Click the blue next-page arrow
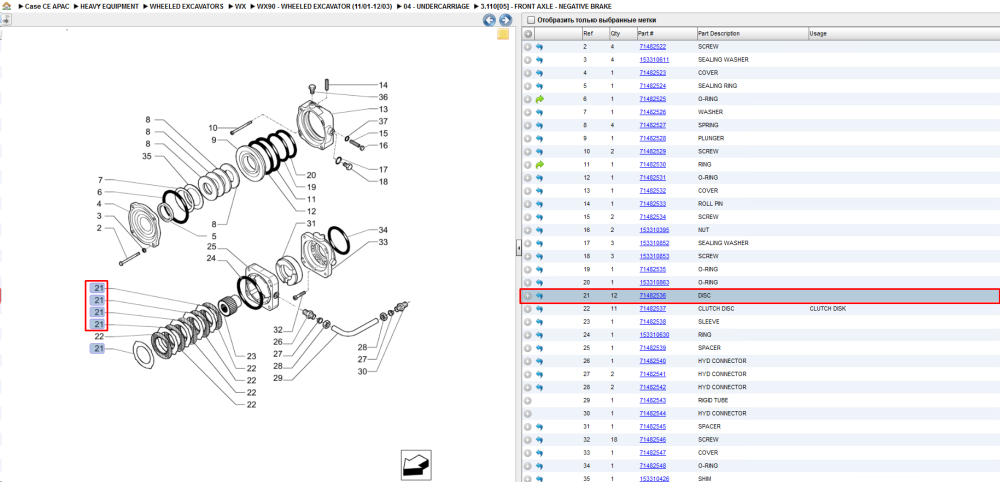 (504, 20)
